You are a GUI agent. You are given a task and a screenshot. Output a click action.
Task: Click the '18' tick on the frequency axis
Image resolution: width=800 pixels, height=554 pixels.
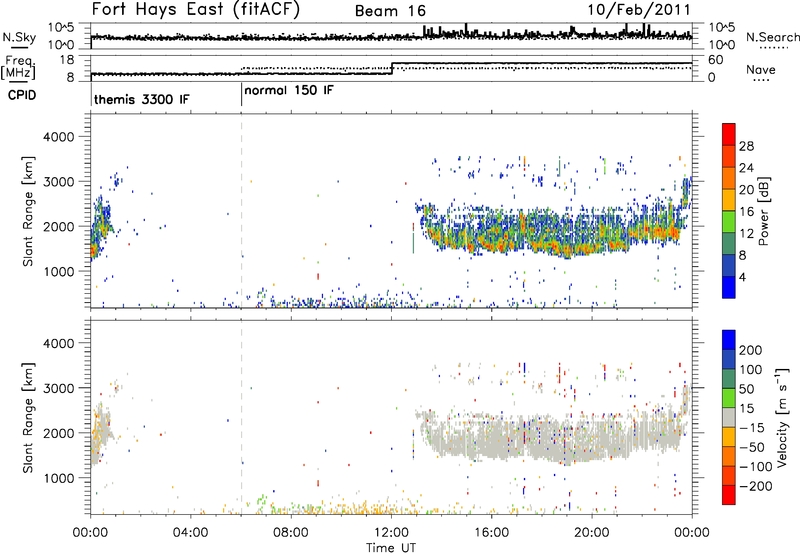[x=66, y=60]
